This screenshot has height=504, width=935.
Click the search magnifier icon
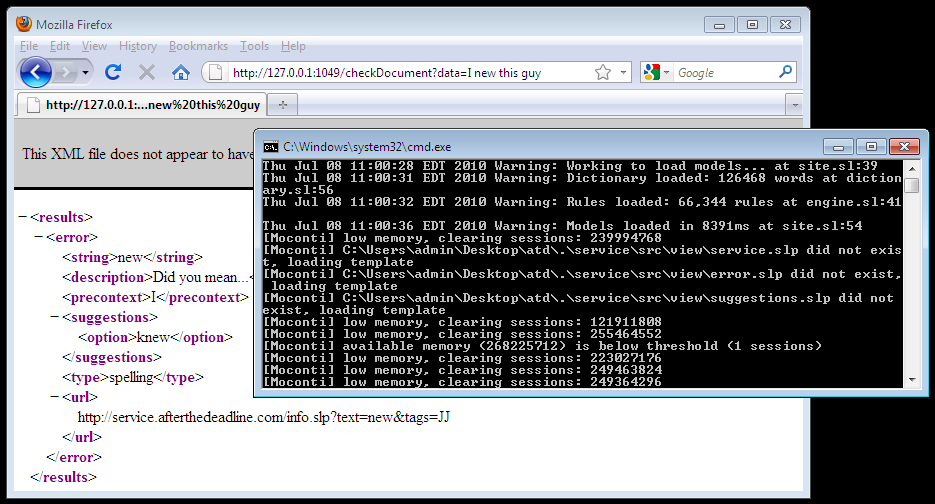point(785,72)
